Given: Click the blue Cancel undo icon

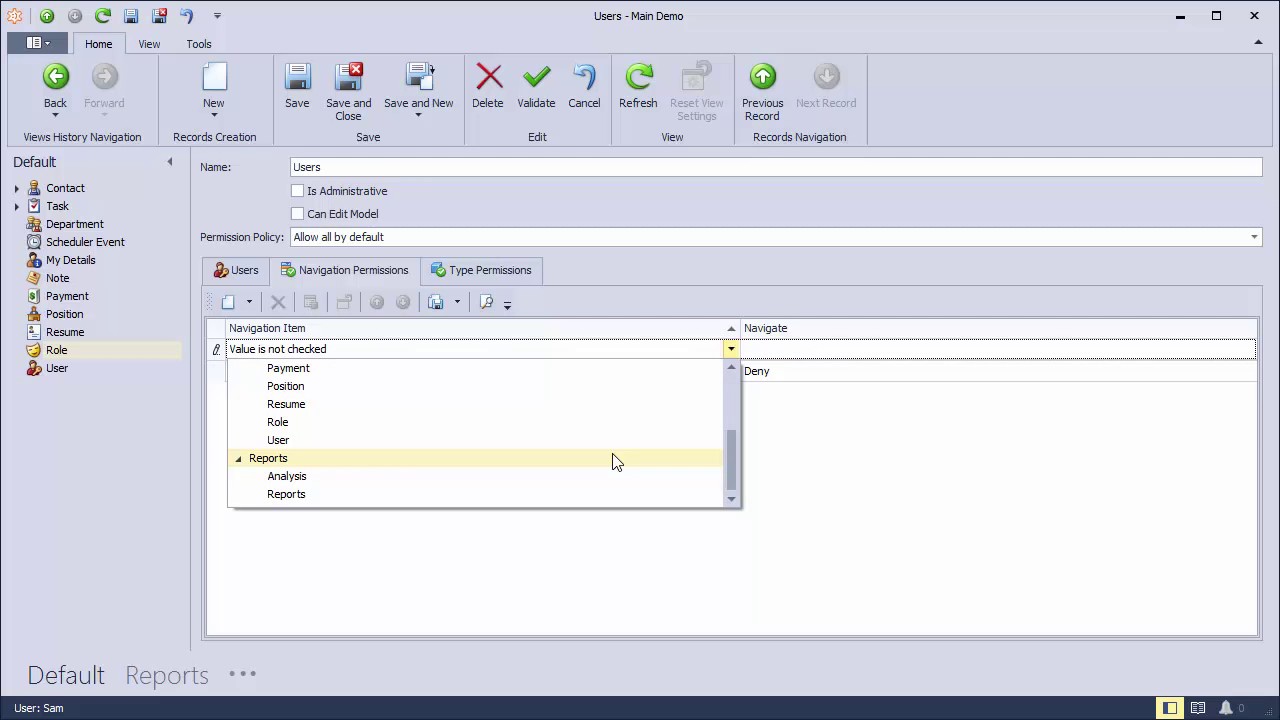Looking at the screenshot, I should [584, 77].
